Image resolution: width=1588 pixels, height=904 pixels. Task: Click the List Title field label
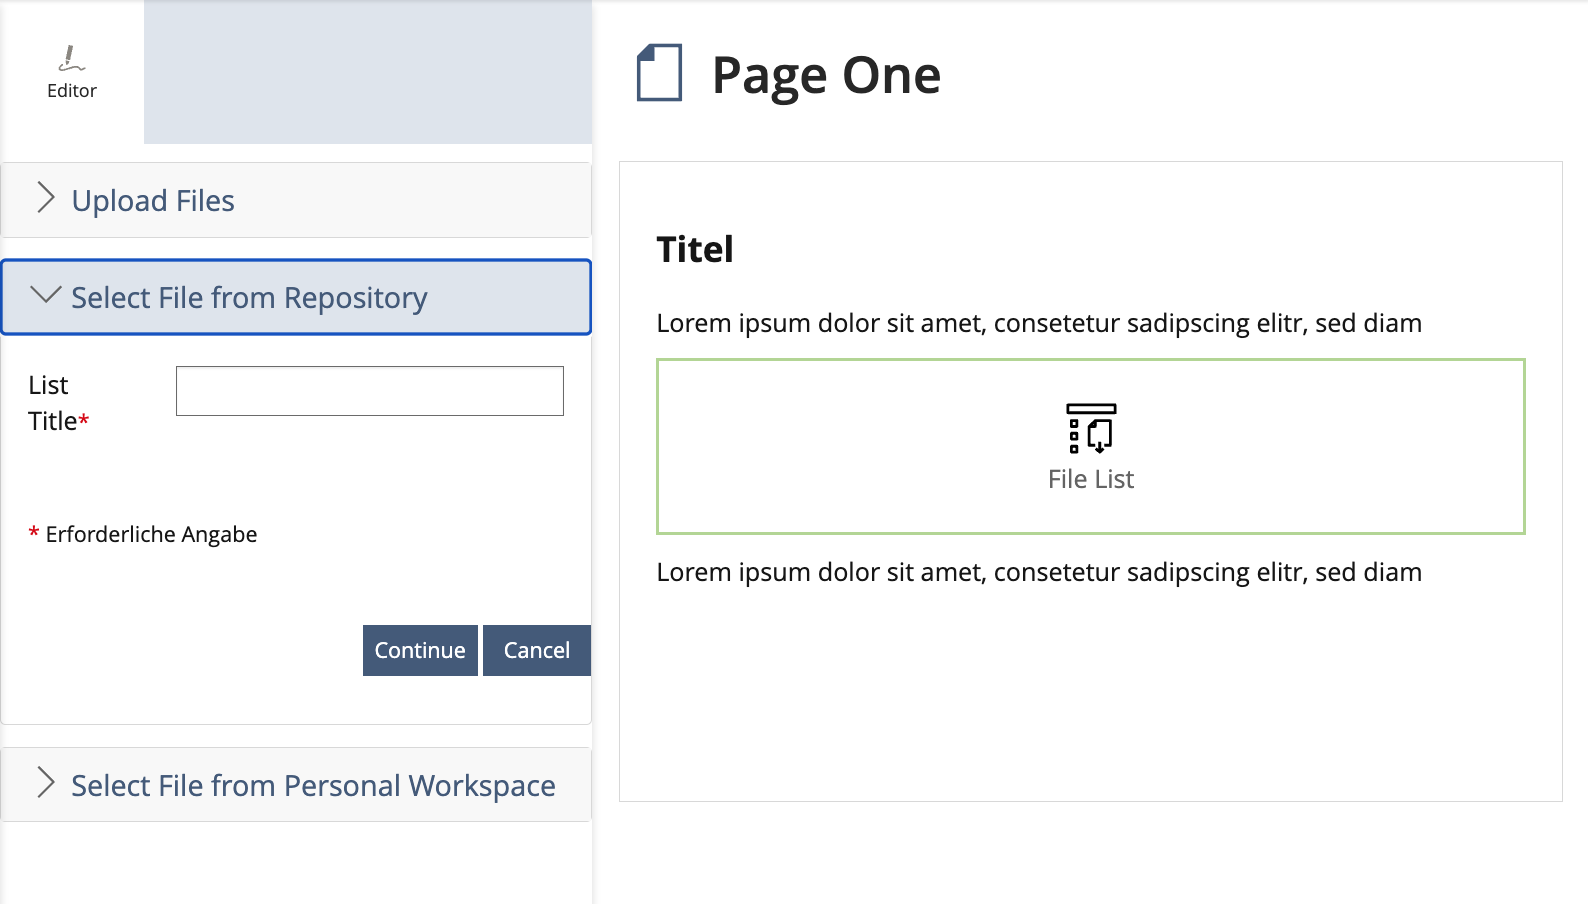point(54,403)
